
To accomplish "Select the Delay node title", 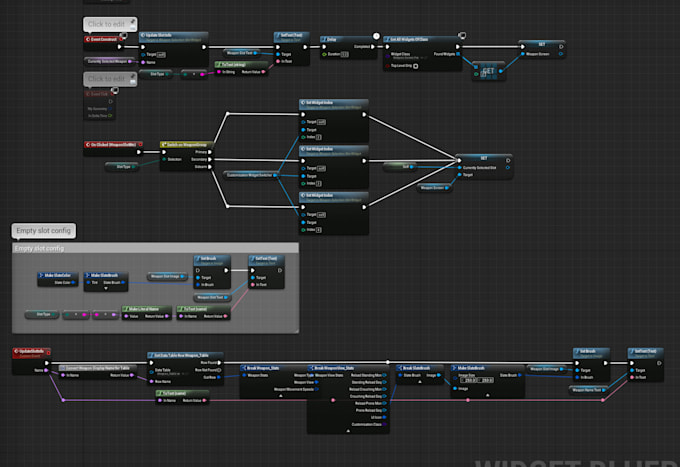I will [x=331, y=39].
